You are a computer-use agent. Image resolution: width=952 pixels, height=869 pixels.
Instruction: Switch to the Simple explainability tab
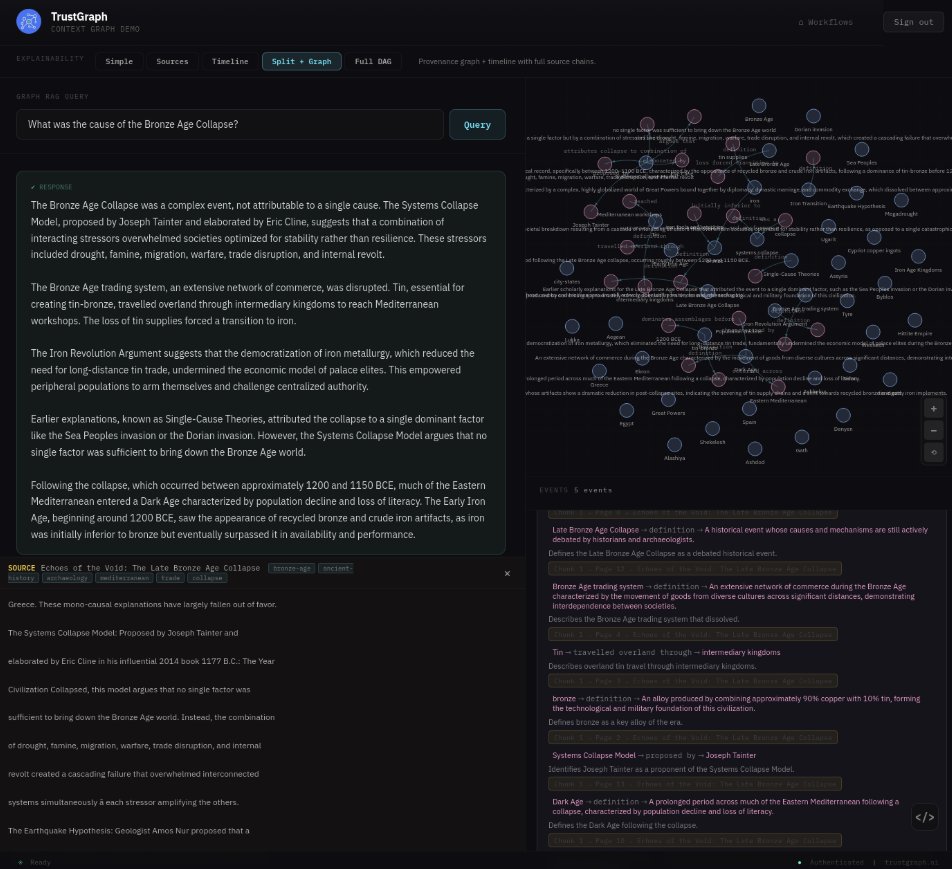tap(119, 61)
